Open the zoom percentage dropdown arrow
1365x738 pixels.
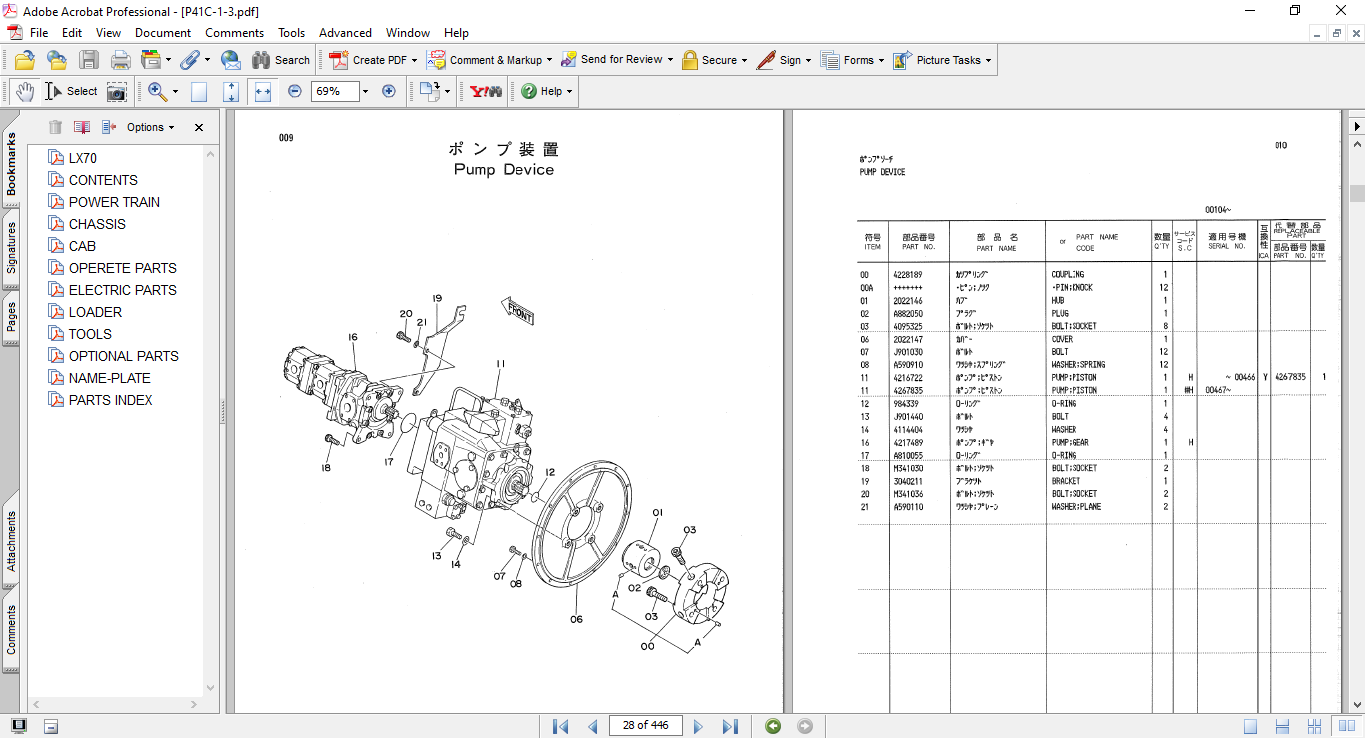pyautogui.click(x=365, y=91)
